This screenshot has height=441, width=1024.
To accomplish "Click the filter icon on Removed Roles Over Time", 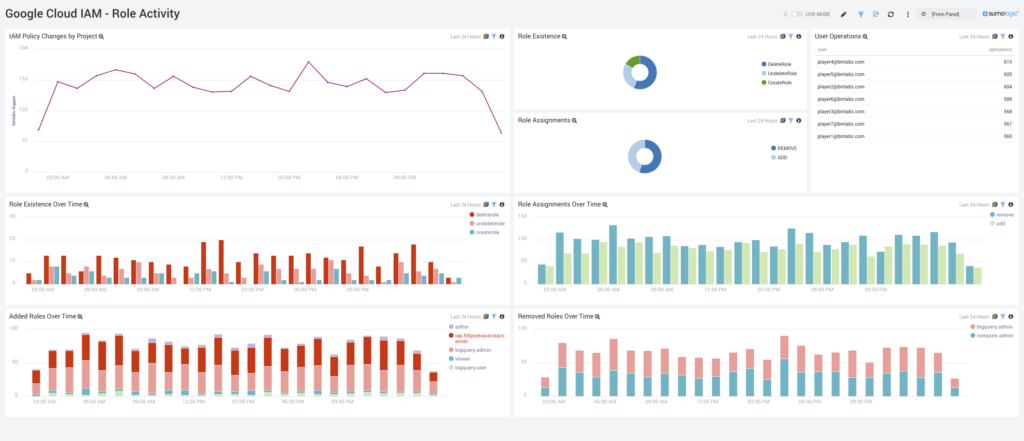I will (x=1002, y=316).
